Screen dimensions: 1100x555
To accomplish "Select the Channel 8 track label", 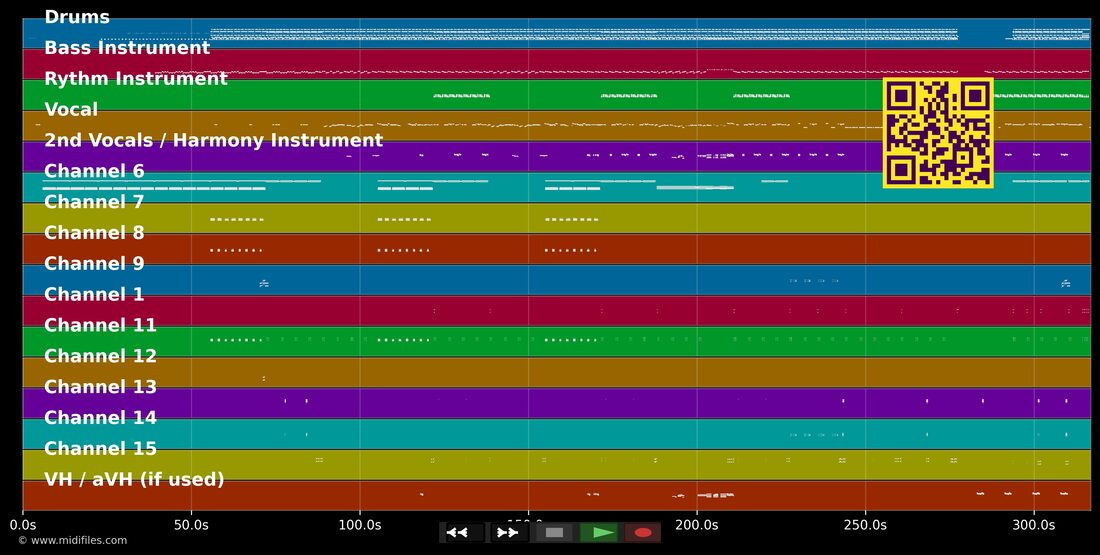I will pyautogui.click(x=94, y=233).
